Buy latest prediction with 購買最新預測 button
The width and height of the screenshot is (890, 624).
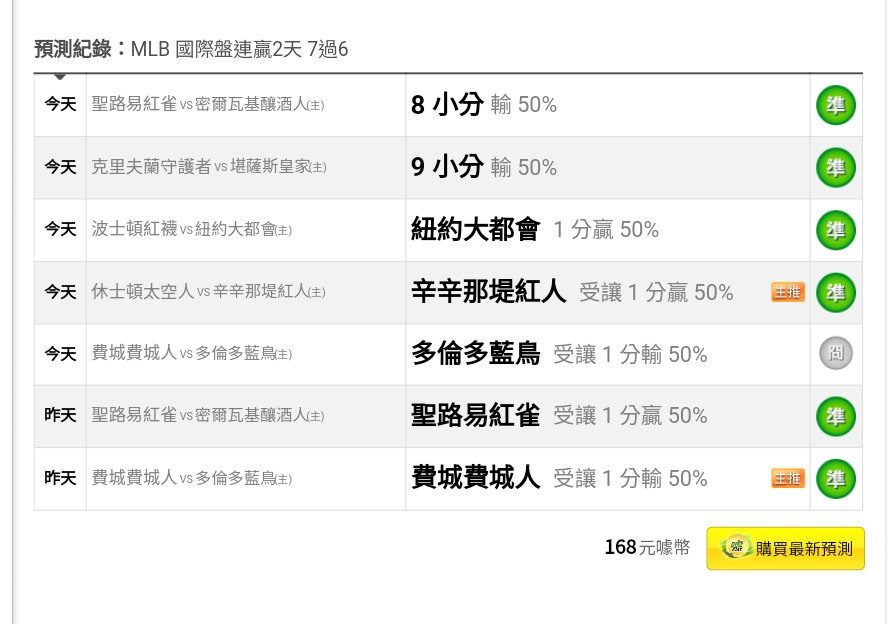(786, 548)
